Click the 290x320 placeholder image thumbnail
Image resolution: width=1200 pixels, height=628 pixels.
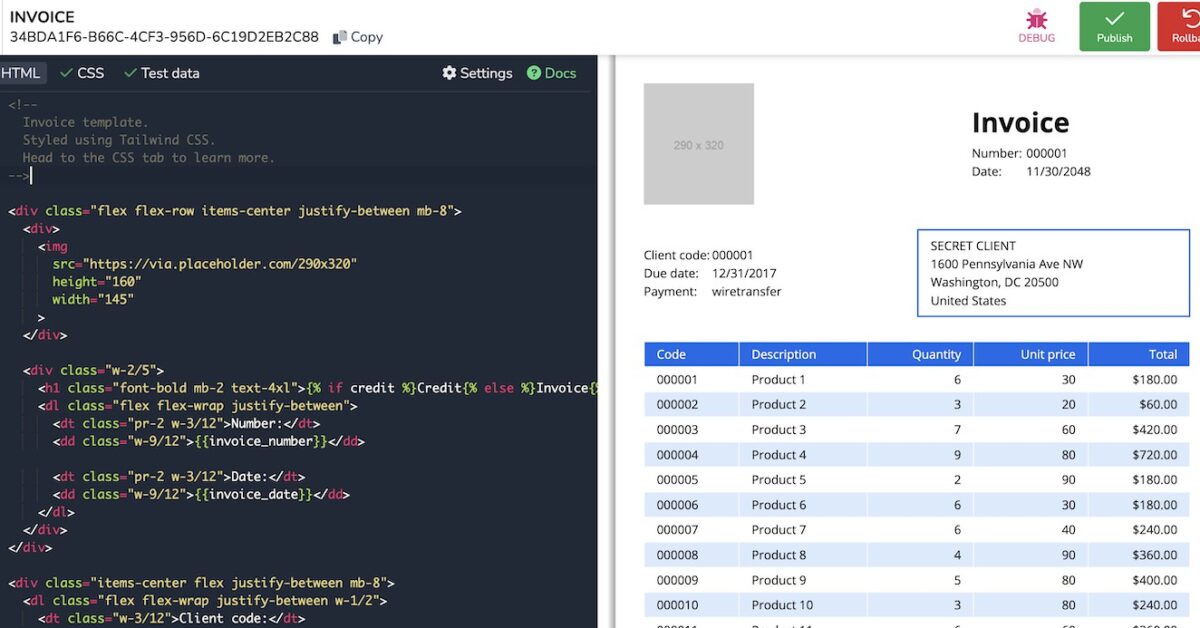tap(698, 143)
